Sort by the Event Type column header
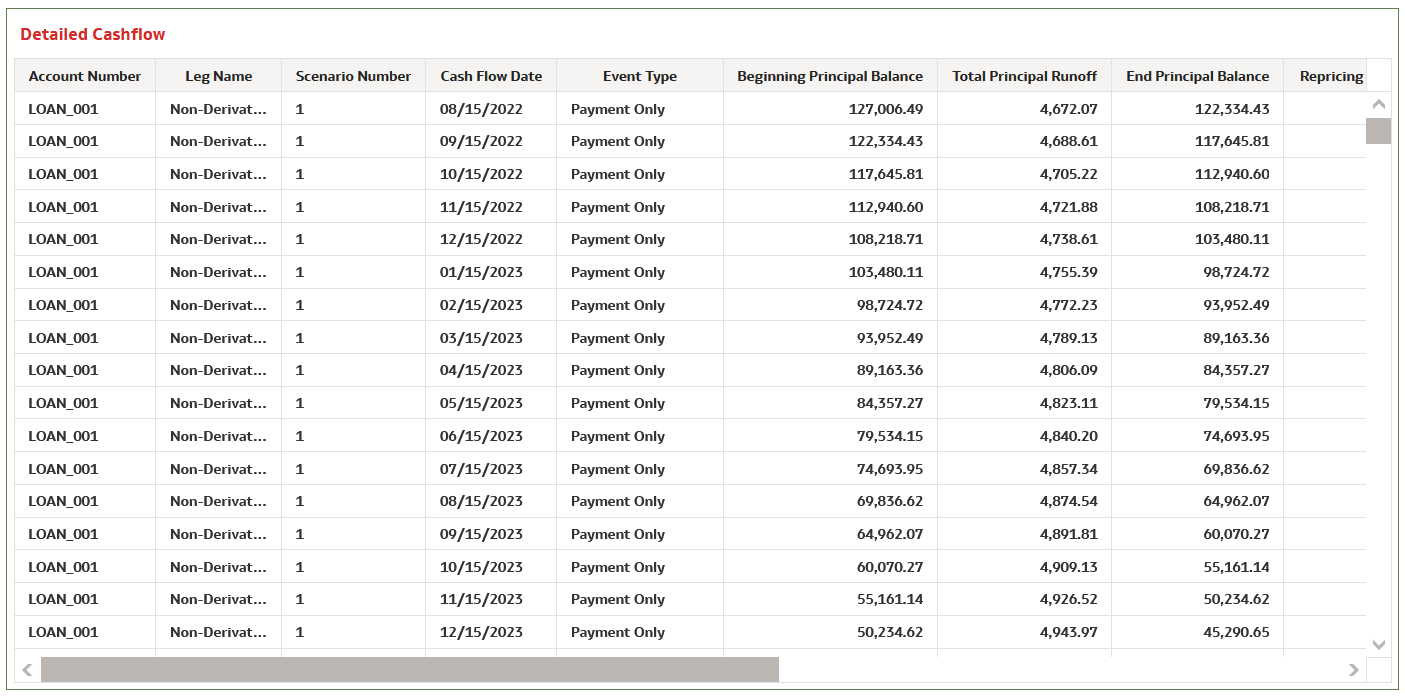 tap(639, 75)
